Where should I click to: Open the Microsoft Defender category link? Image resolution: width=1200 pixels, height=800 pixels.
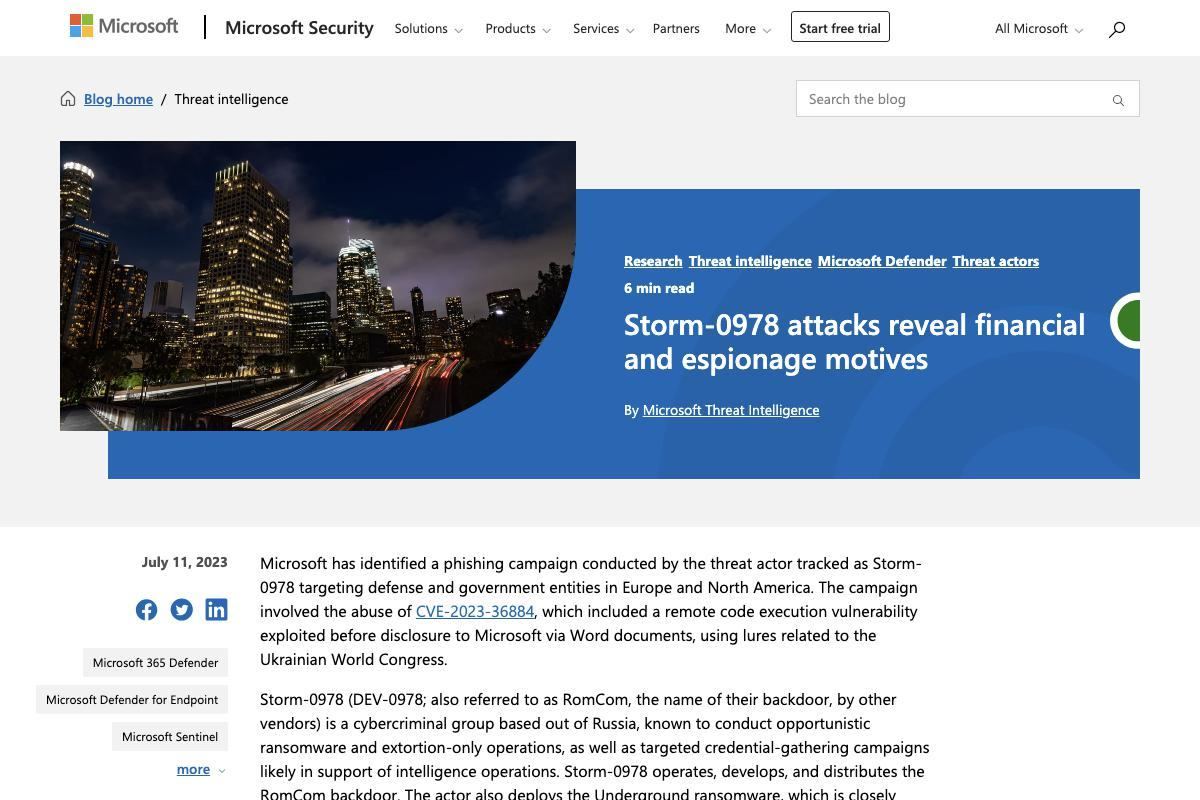(882, 261)
